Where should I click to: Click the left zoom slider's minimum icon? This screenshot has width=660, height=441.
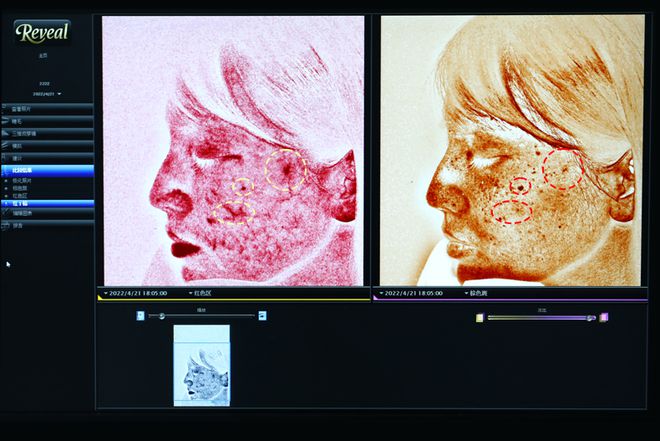[140, 316]
